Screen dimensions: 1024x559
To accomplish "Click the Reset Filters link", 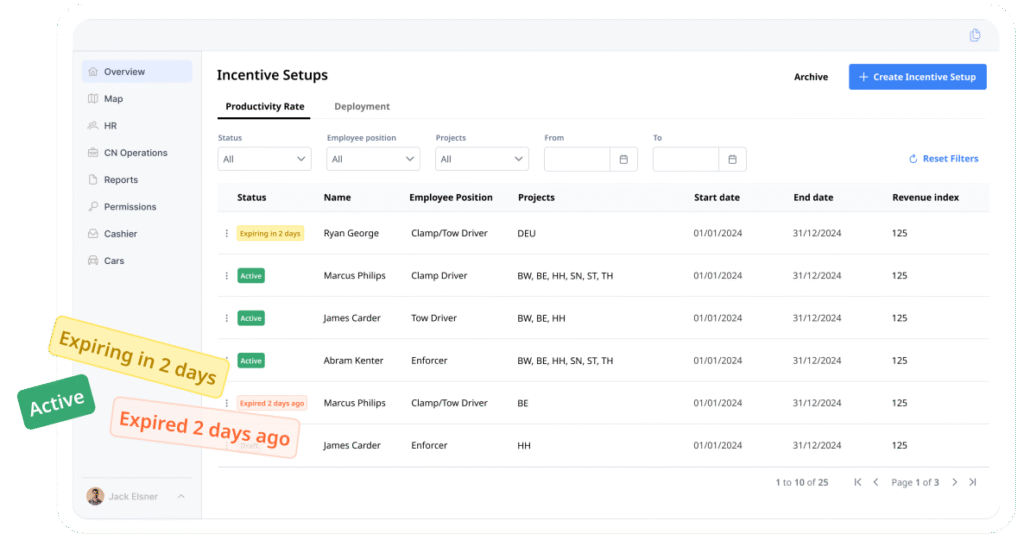I will point(943,159).
